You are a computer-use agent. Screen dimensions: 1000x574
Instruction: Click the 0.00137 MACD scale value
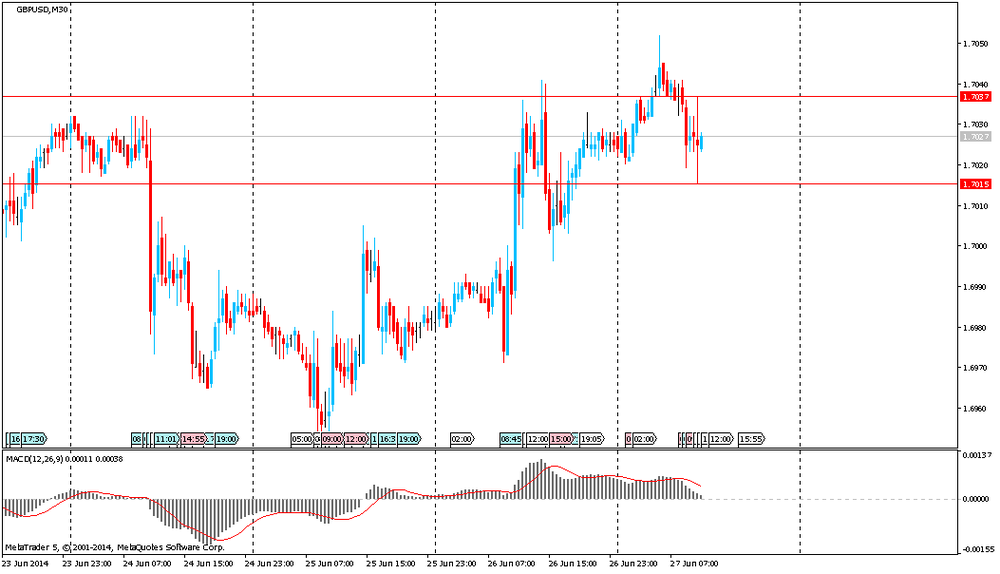[977, 455]
